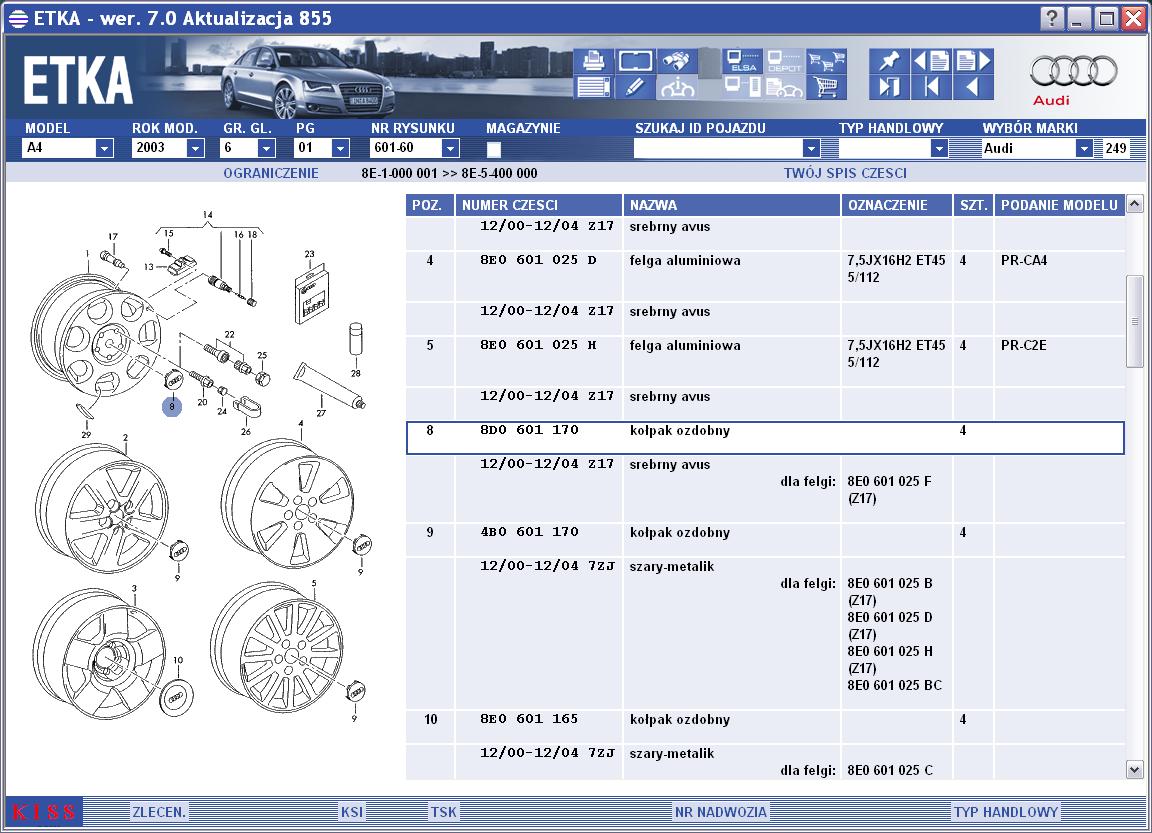Click wheel number 5 in the diagram
Screen dimensions: 1152x833
click(x=276, y=646)
